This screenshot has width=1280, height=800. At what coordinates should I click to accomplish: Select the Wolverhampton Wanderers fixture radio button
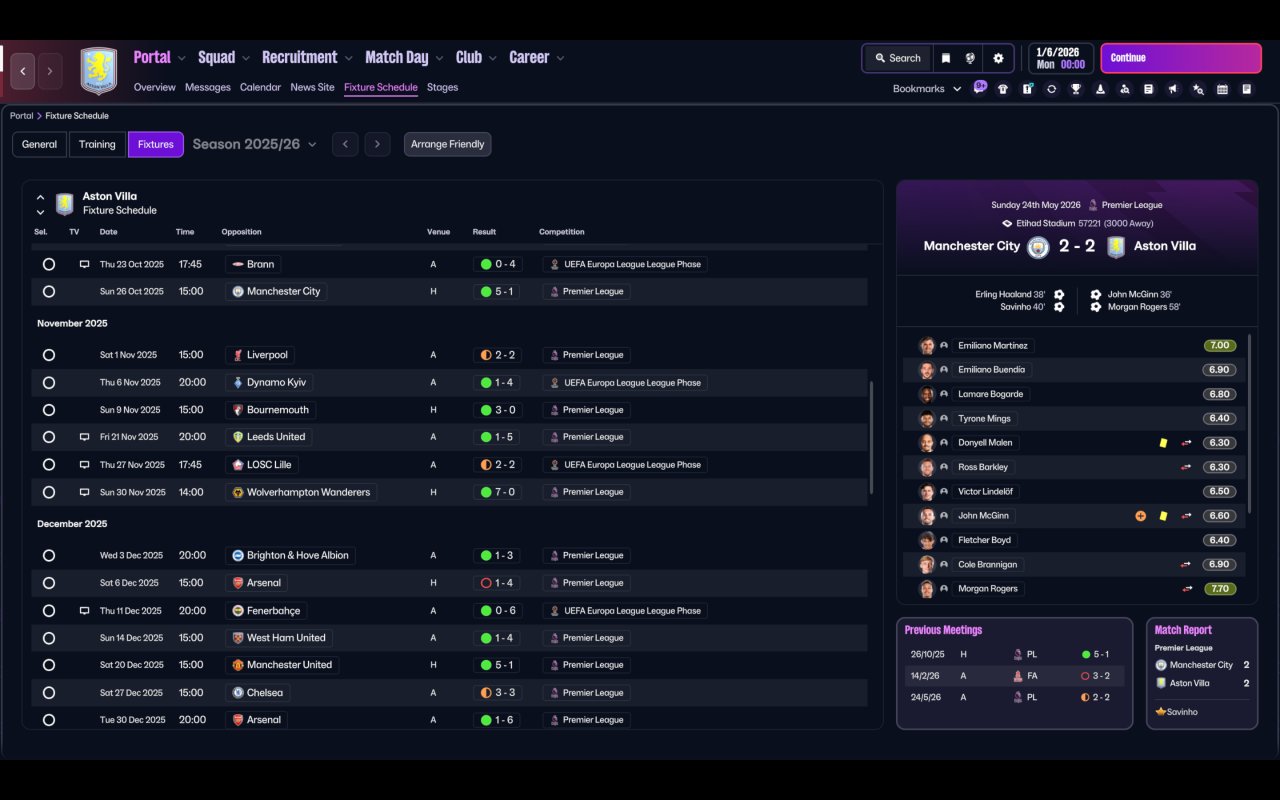(x=49, y=492)
